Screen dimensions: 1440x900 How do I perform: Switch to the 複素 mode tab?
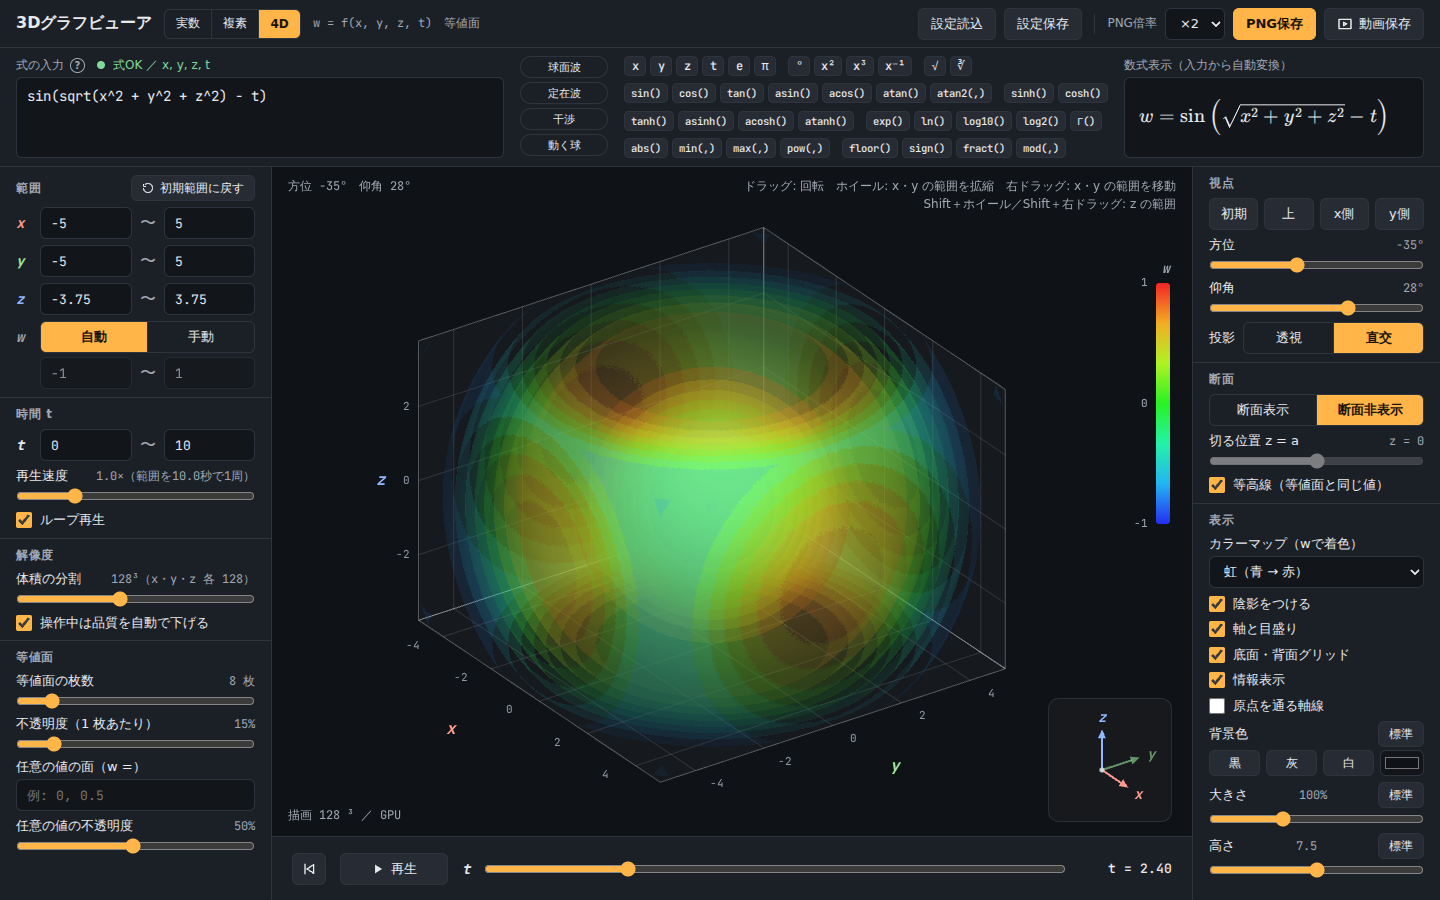point(235,24)
